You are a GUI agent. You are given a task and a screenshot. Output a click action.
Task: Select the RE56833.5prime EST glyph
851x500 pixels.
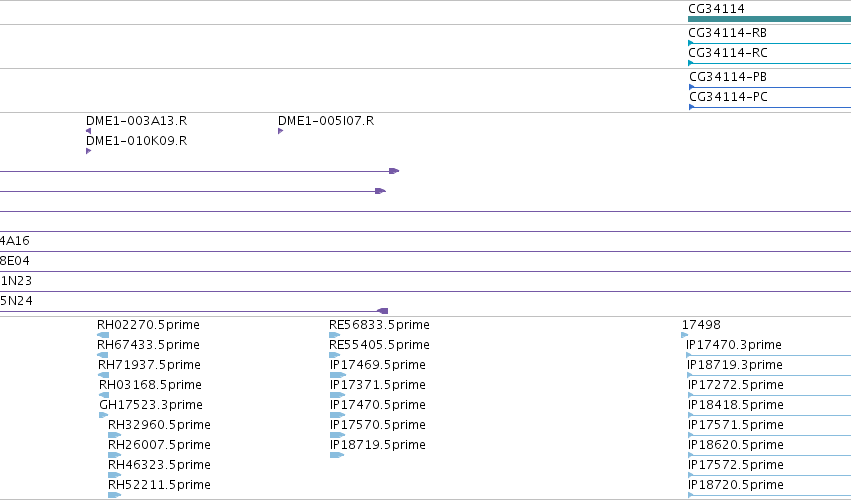click(x=335, y=335)
